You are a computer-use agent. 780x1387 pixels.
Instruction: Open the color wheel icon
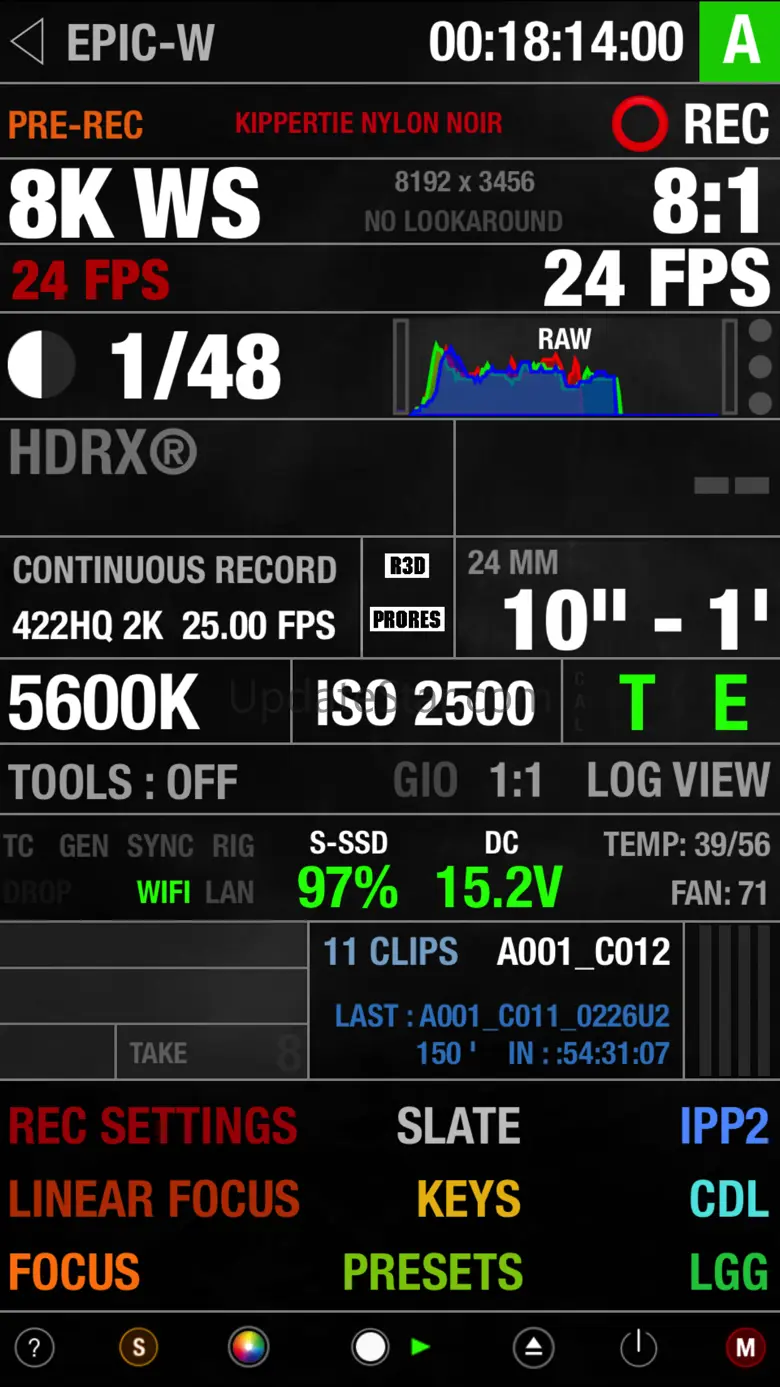coord(248,1348)
